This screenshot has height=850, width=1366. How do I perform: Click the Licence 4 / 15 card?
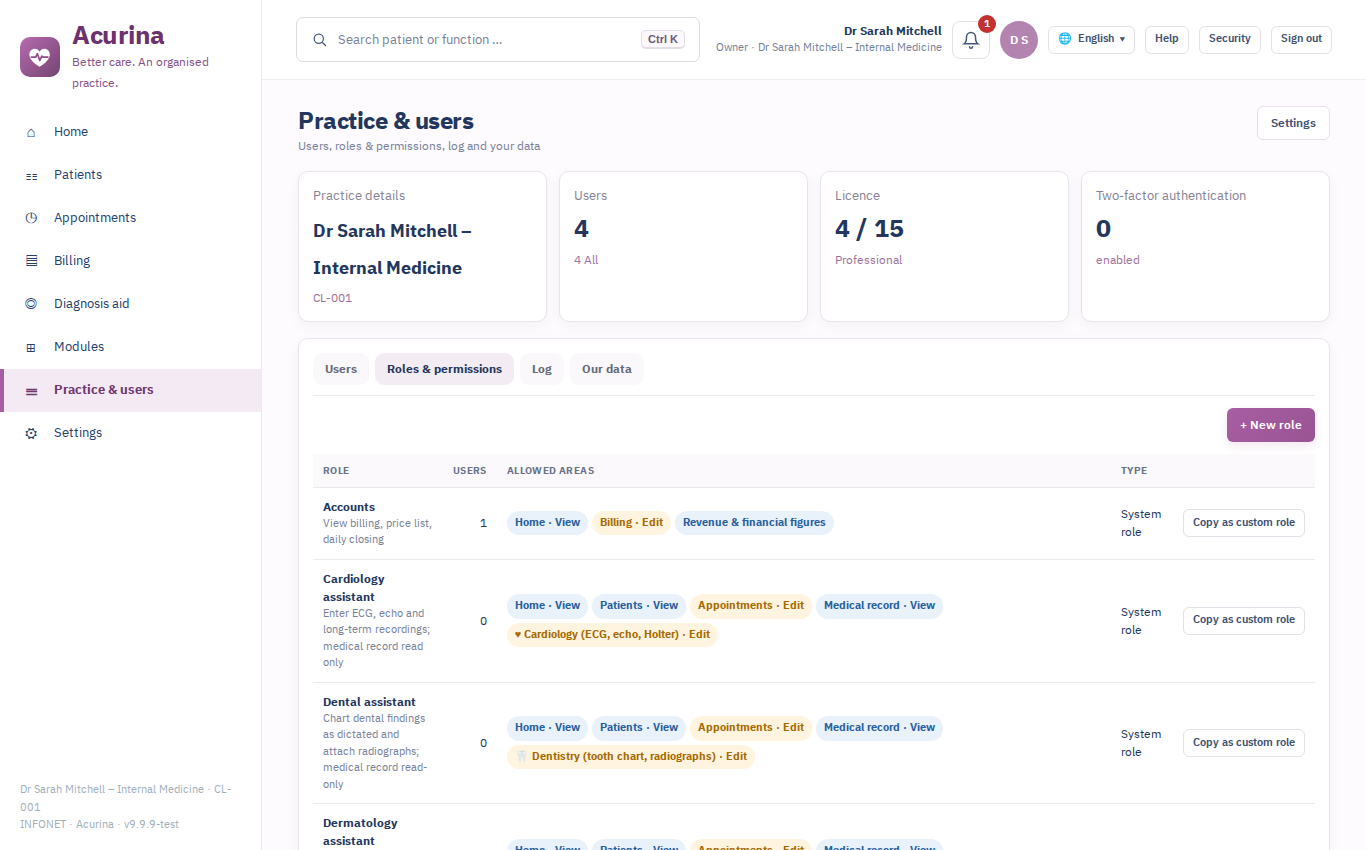pos(944,246)
